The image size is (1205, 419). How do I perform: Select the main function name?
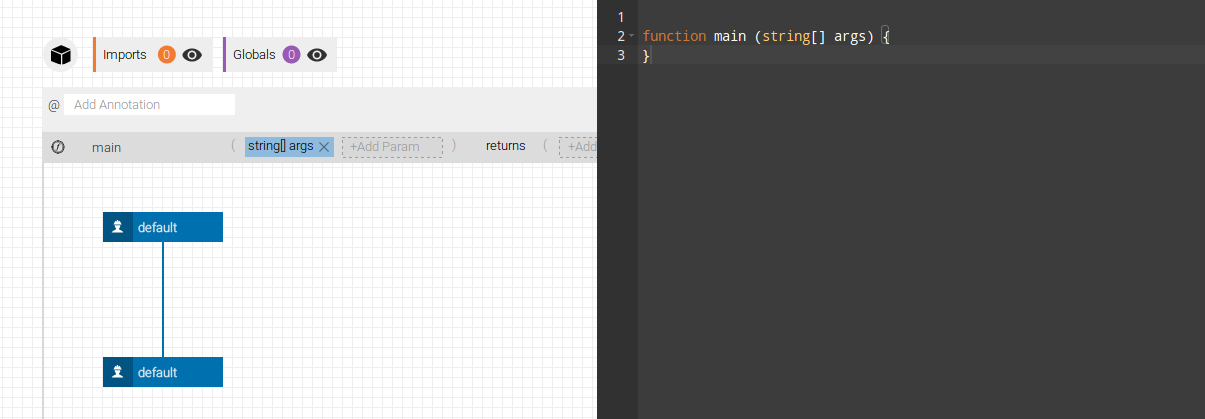coord(106,147)
